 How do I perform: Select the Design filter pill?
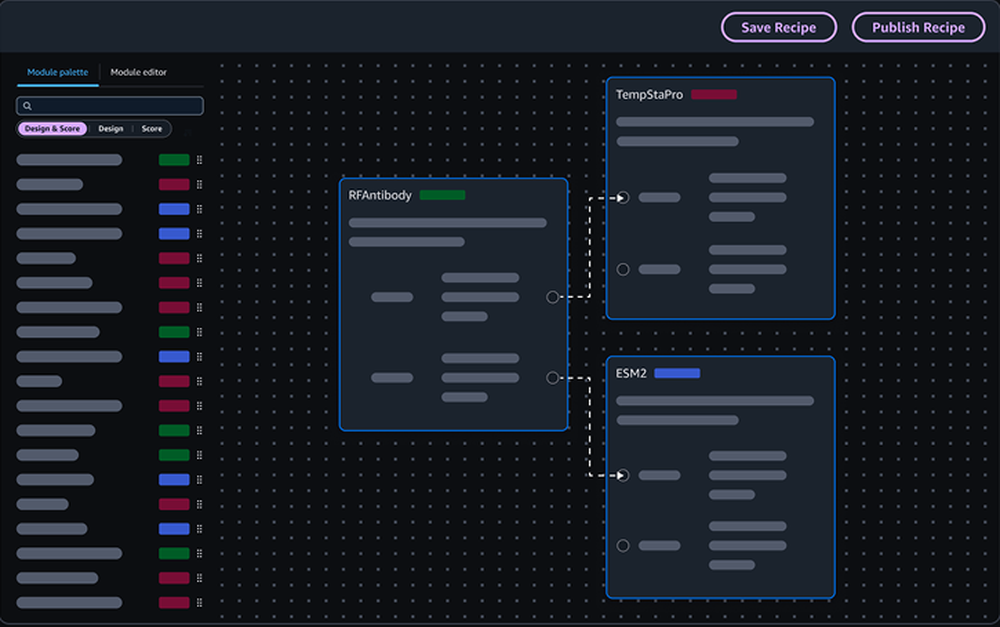(110, 129)
